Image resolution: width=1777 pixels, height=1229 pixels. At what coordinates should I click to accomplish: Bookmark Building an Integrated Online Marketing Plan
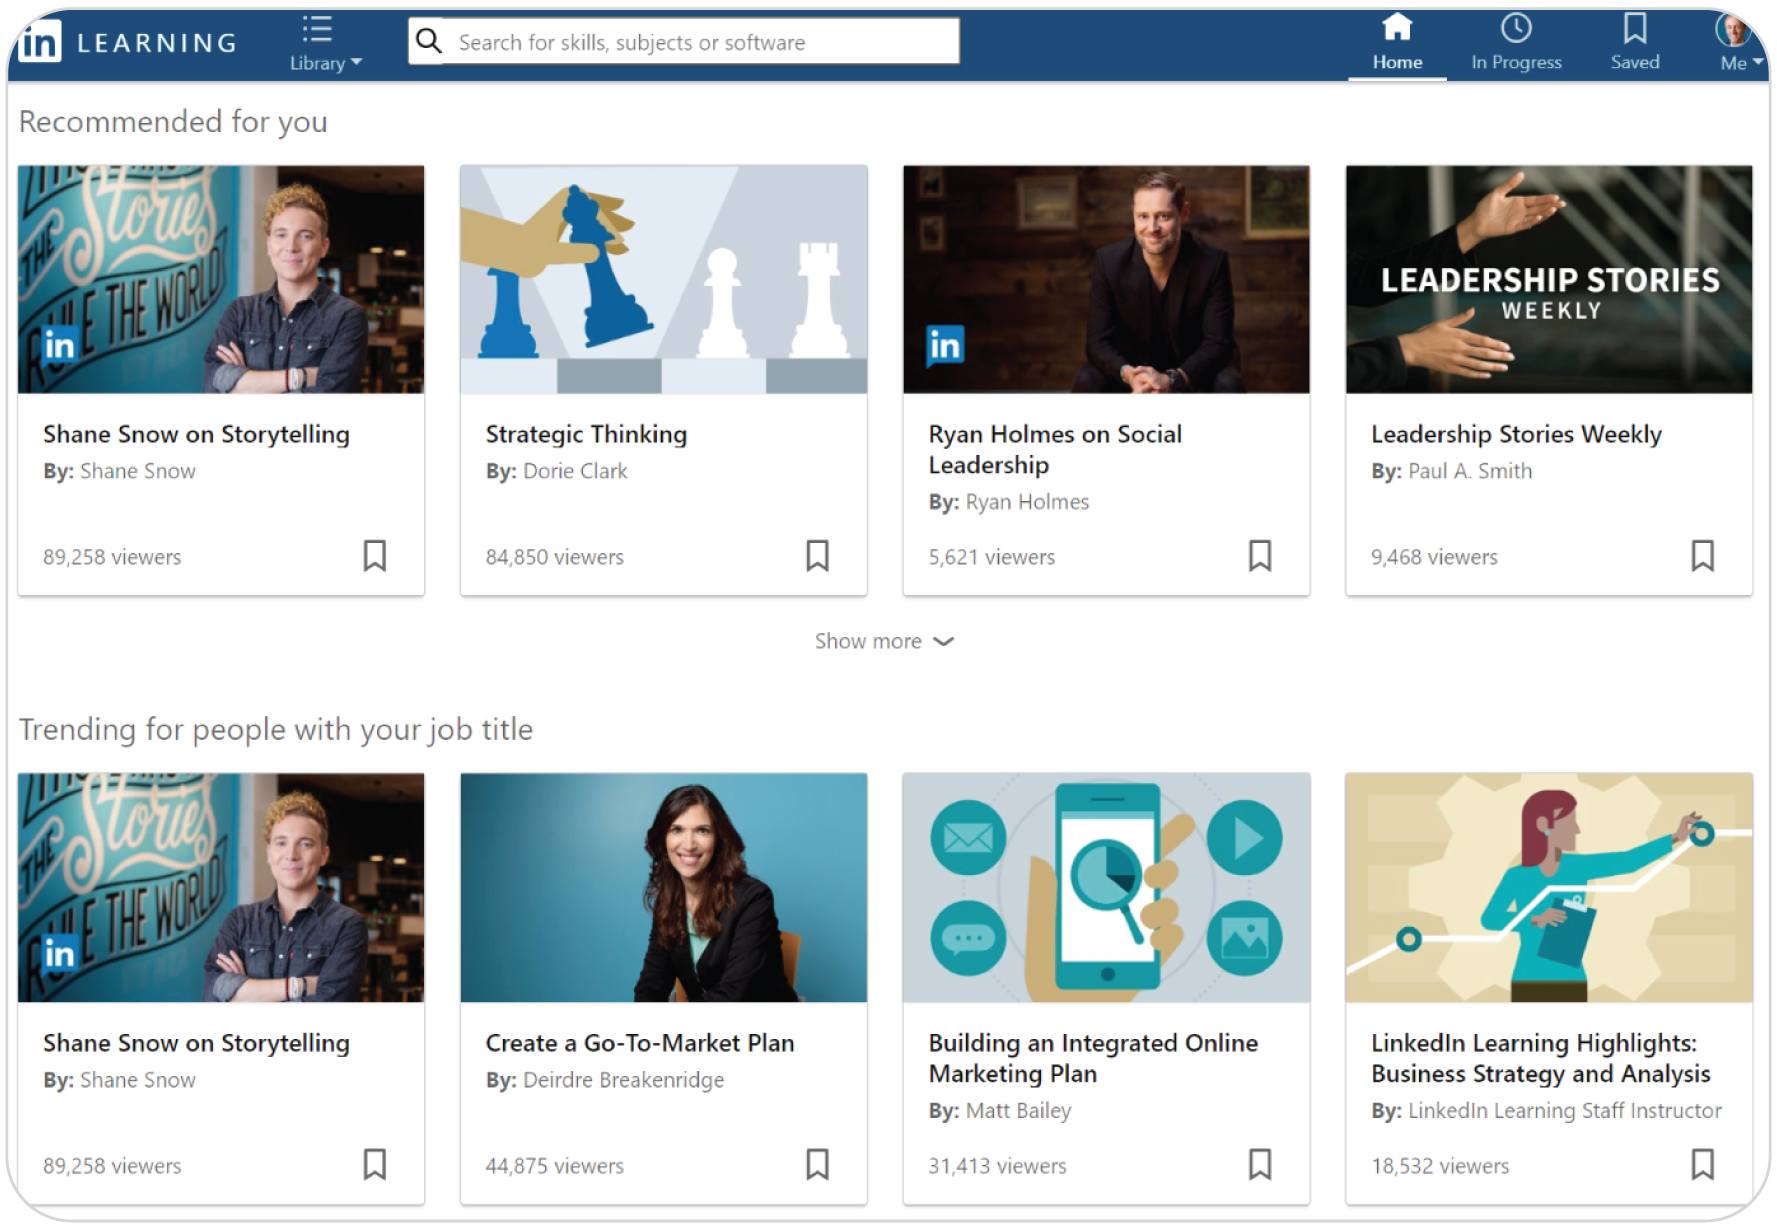coord(1259,1165)
